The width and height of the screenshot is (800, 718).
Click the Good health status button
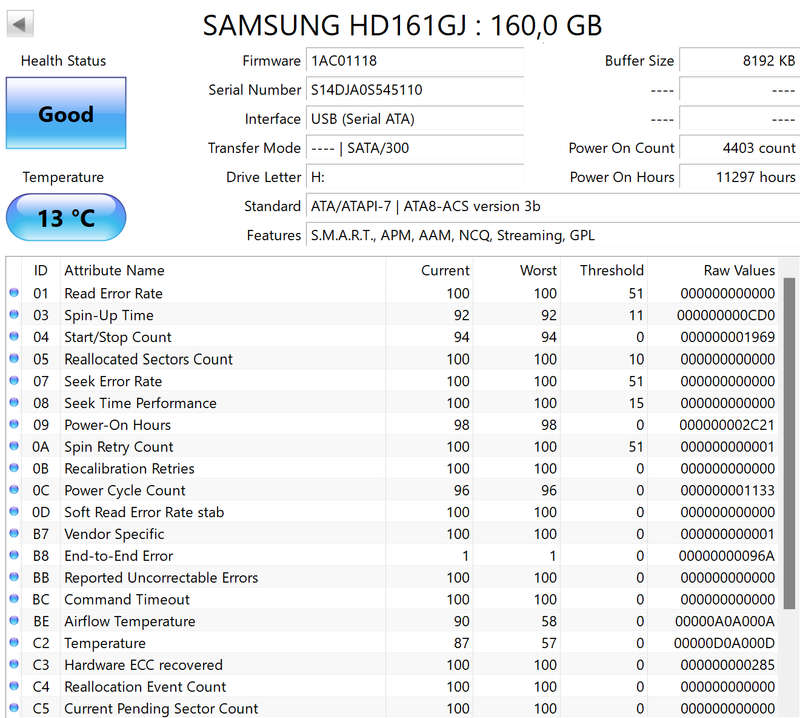(66, 113)
